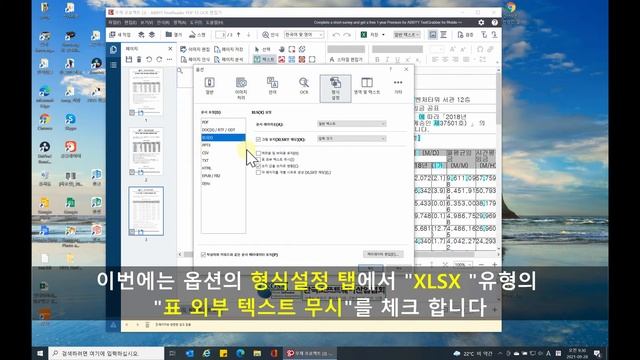Click the Select pointer tool
The width and height of the screenshot is (640, 360).
[x=262, y=49]
